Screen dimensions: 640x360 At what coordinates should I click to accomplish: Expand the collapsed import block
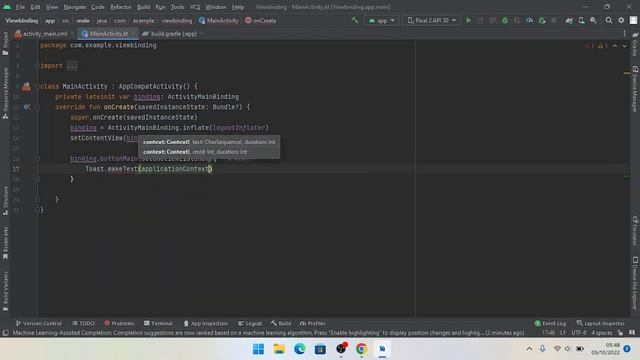pos(72,66)
